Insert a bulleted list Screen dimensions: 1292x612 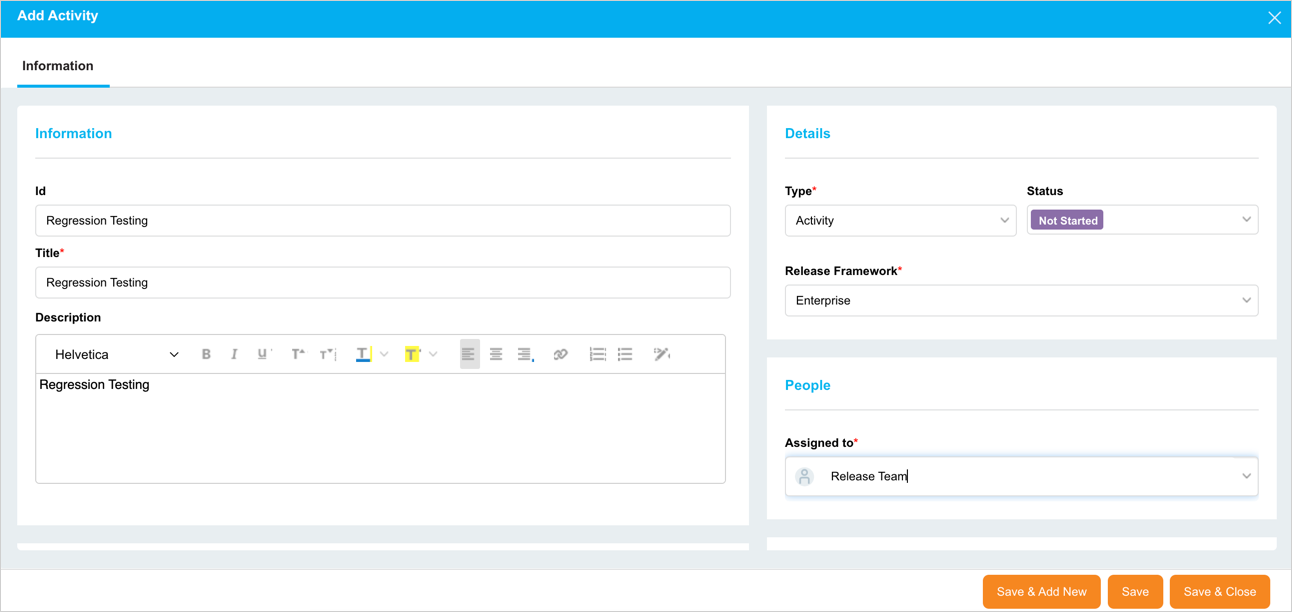pyautogui.click(x=625, y=354)
